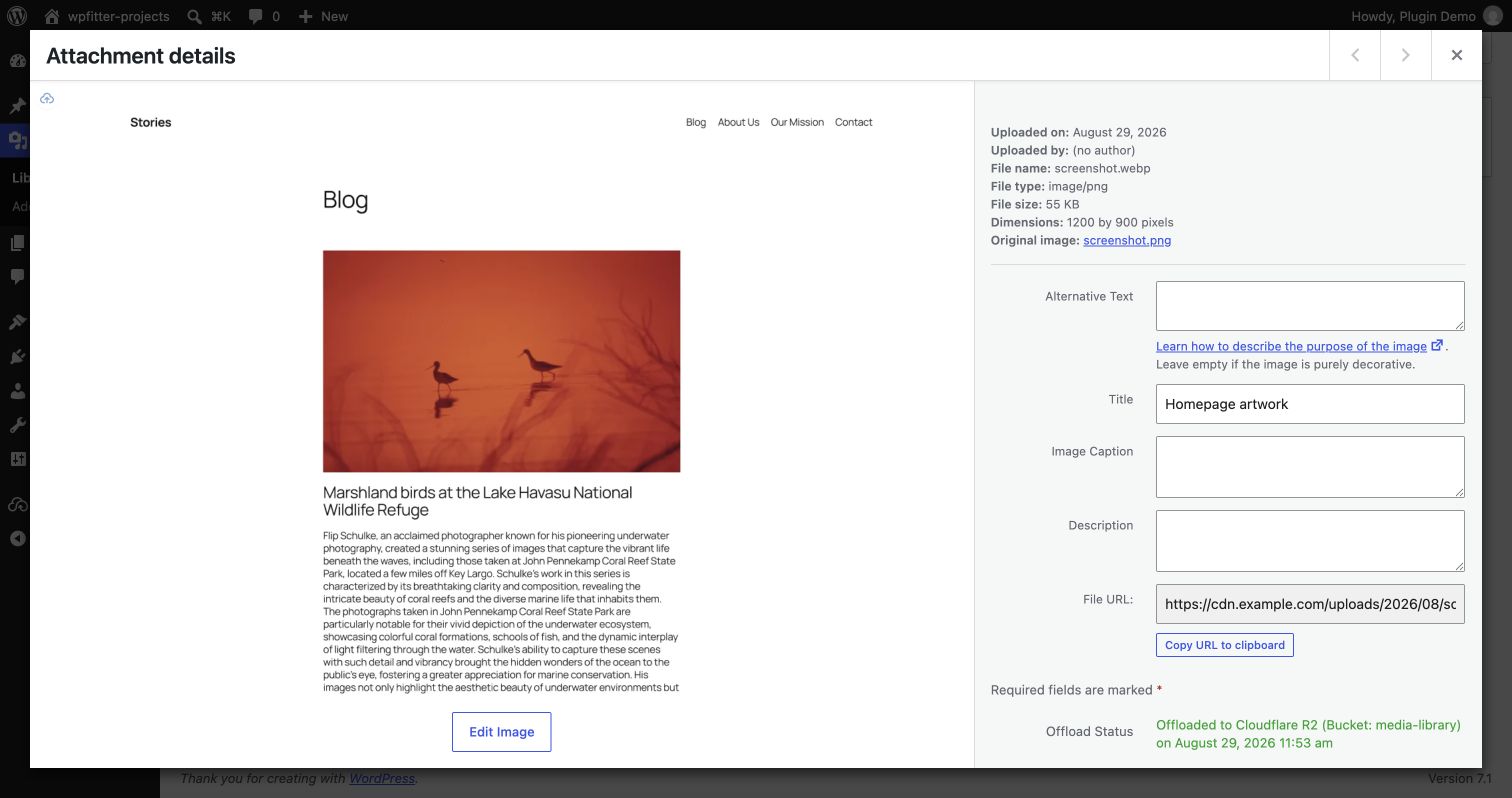Visit the wpfitter-projects site home
The width and height of the screenshot is (1512, 798).
coord(107,16)
